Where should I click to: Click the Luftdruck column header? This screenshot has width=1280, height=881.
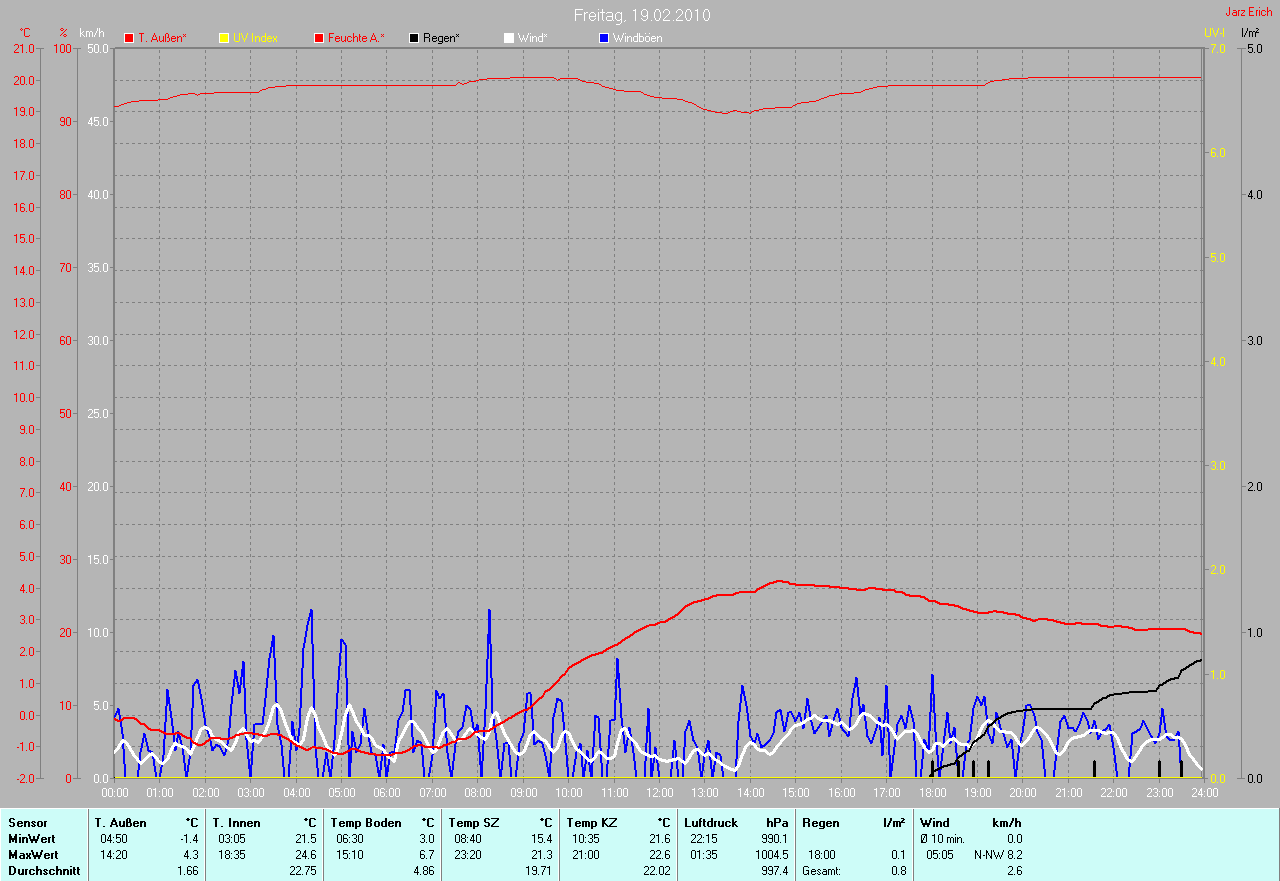(711, 823)
